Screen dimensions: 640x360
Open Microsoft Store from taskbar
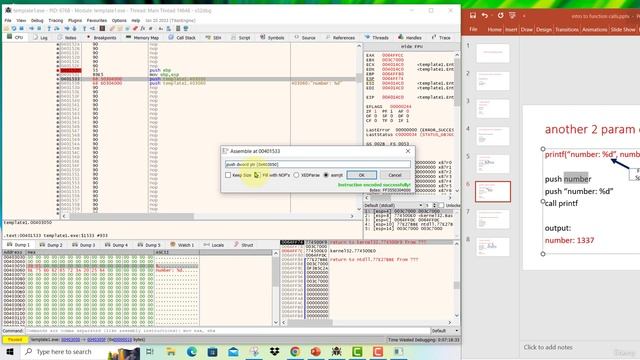click(212, 351)
